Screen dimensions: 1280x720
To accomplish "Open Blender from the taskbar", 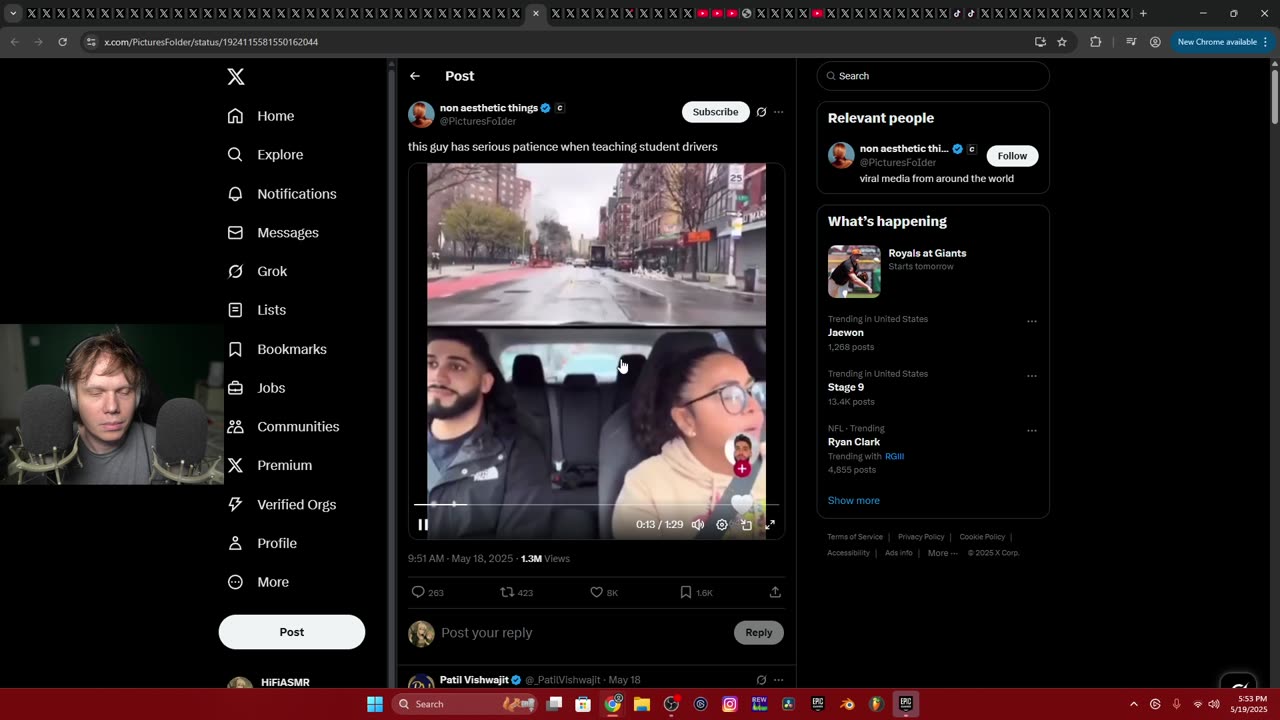I will [847, 704].
